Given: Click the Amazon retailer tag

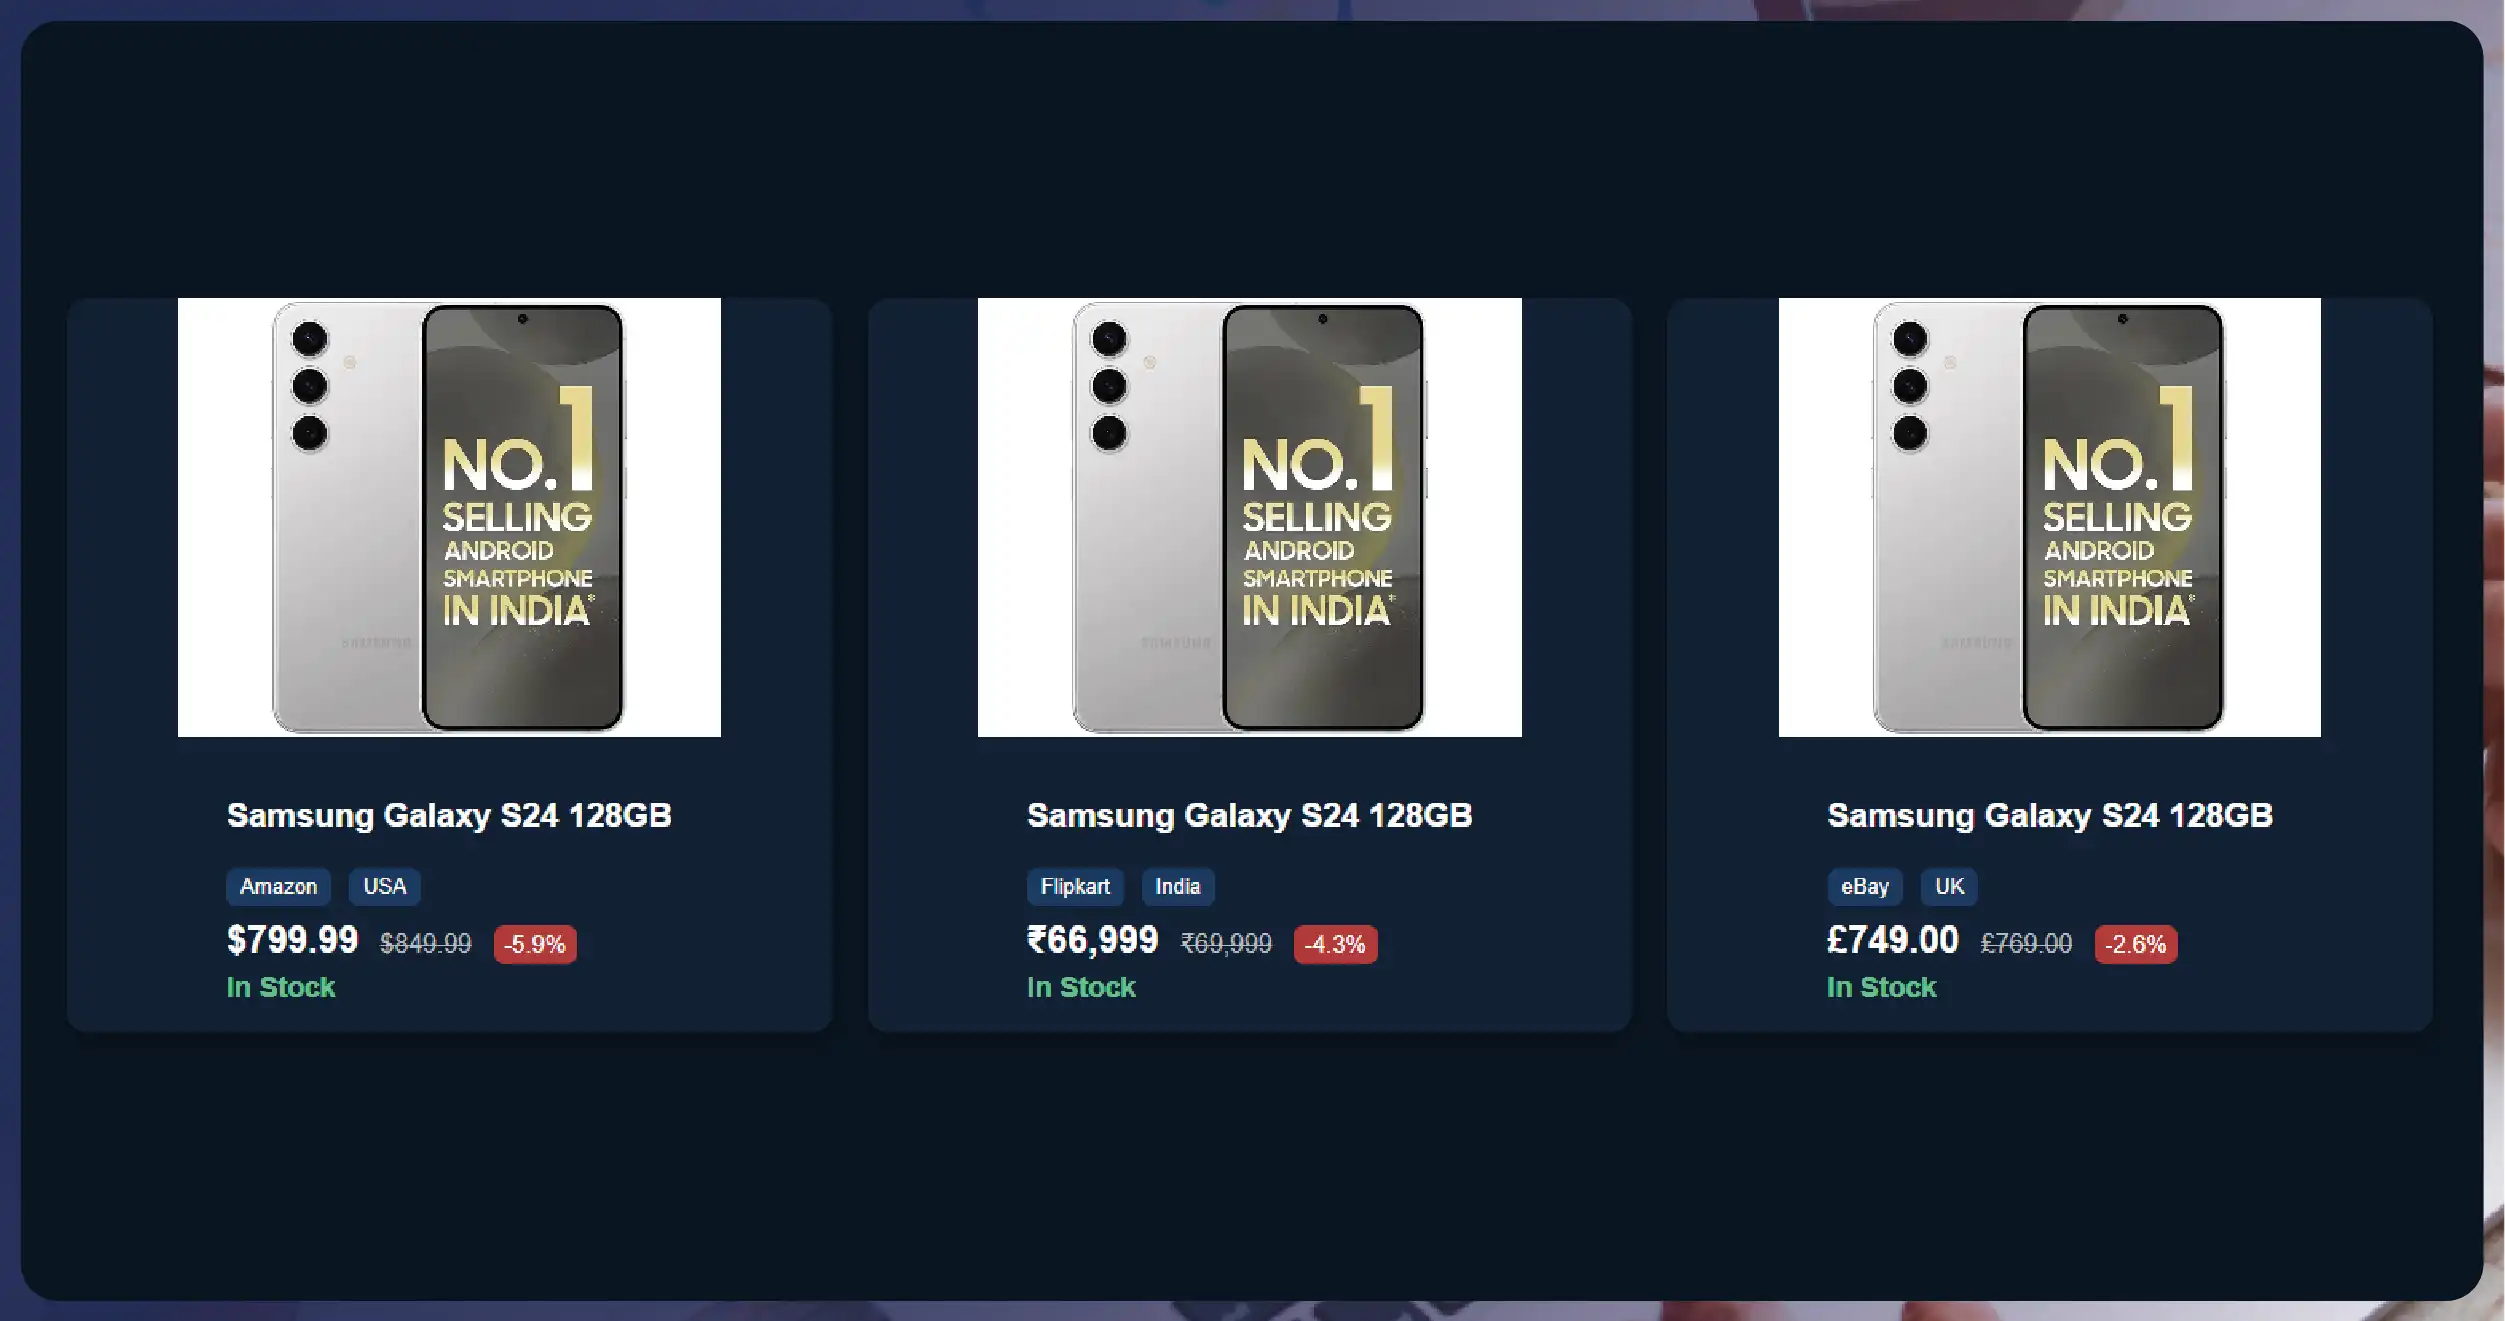Looking at the screenshot, I should pyautogui.click(x=278, y=886).
